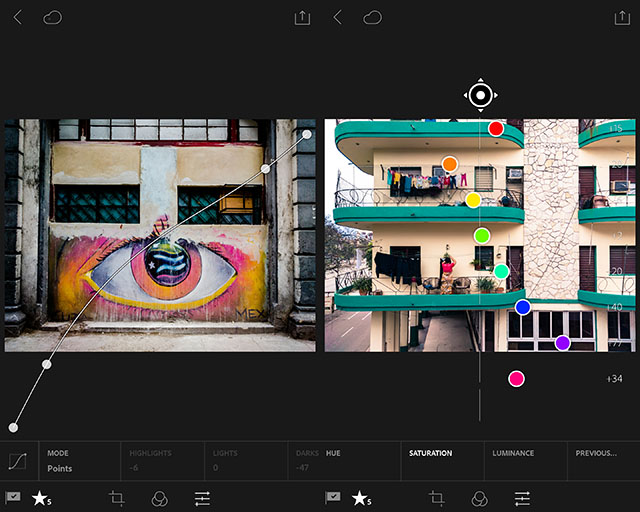
Task: Tap the +34 magenta saturation value
Action: (614, 379)
